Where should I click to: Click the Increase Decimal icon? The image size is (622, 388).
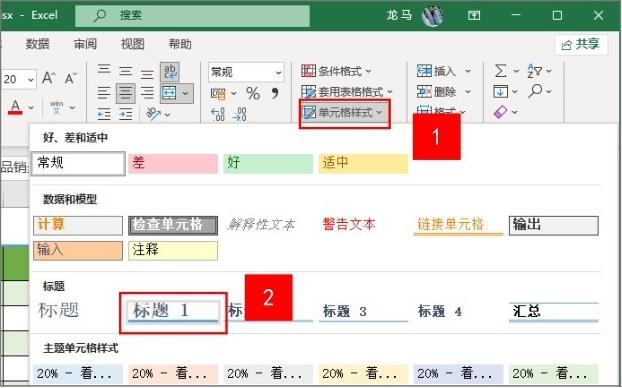(218, 114)
